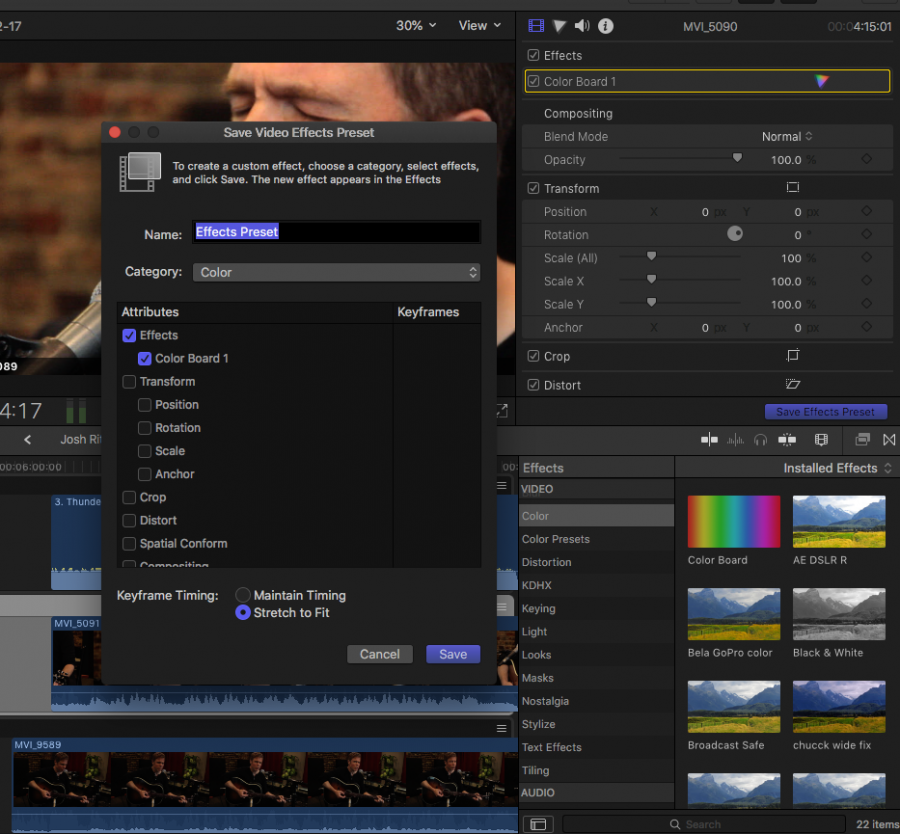
Task: Open the Category dropdown showing Color
Action: coord(336,272)
